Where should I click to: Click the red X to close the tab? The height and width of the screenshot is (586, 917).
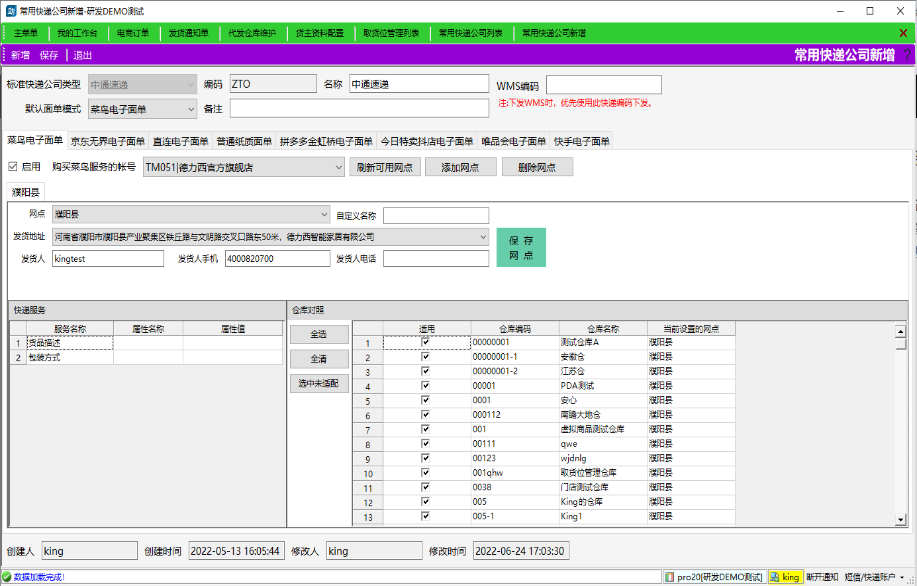[x=903, y=33]
